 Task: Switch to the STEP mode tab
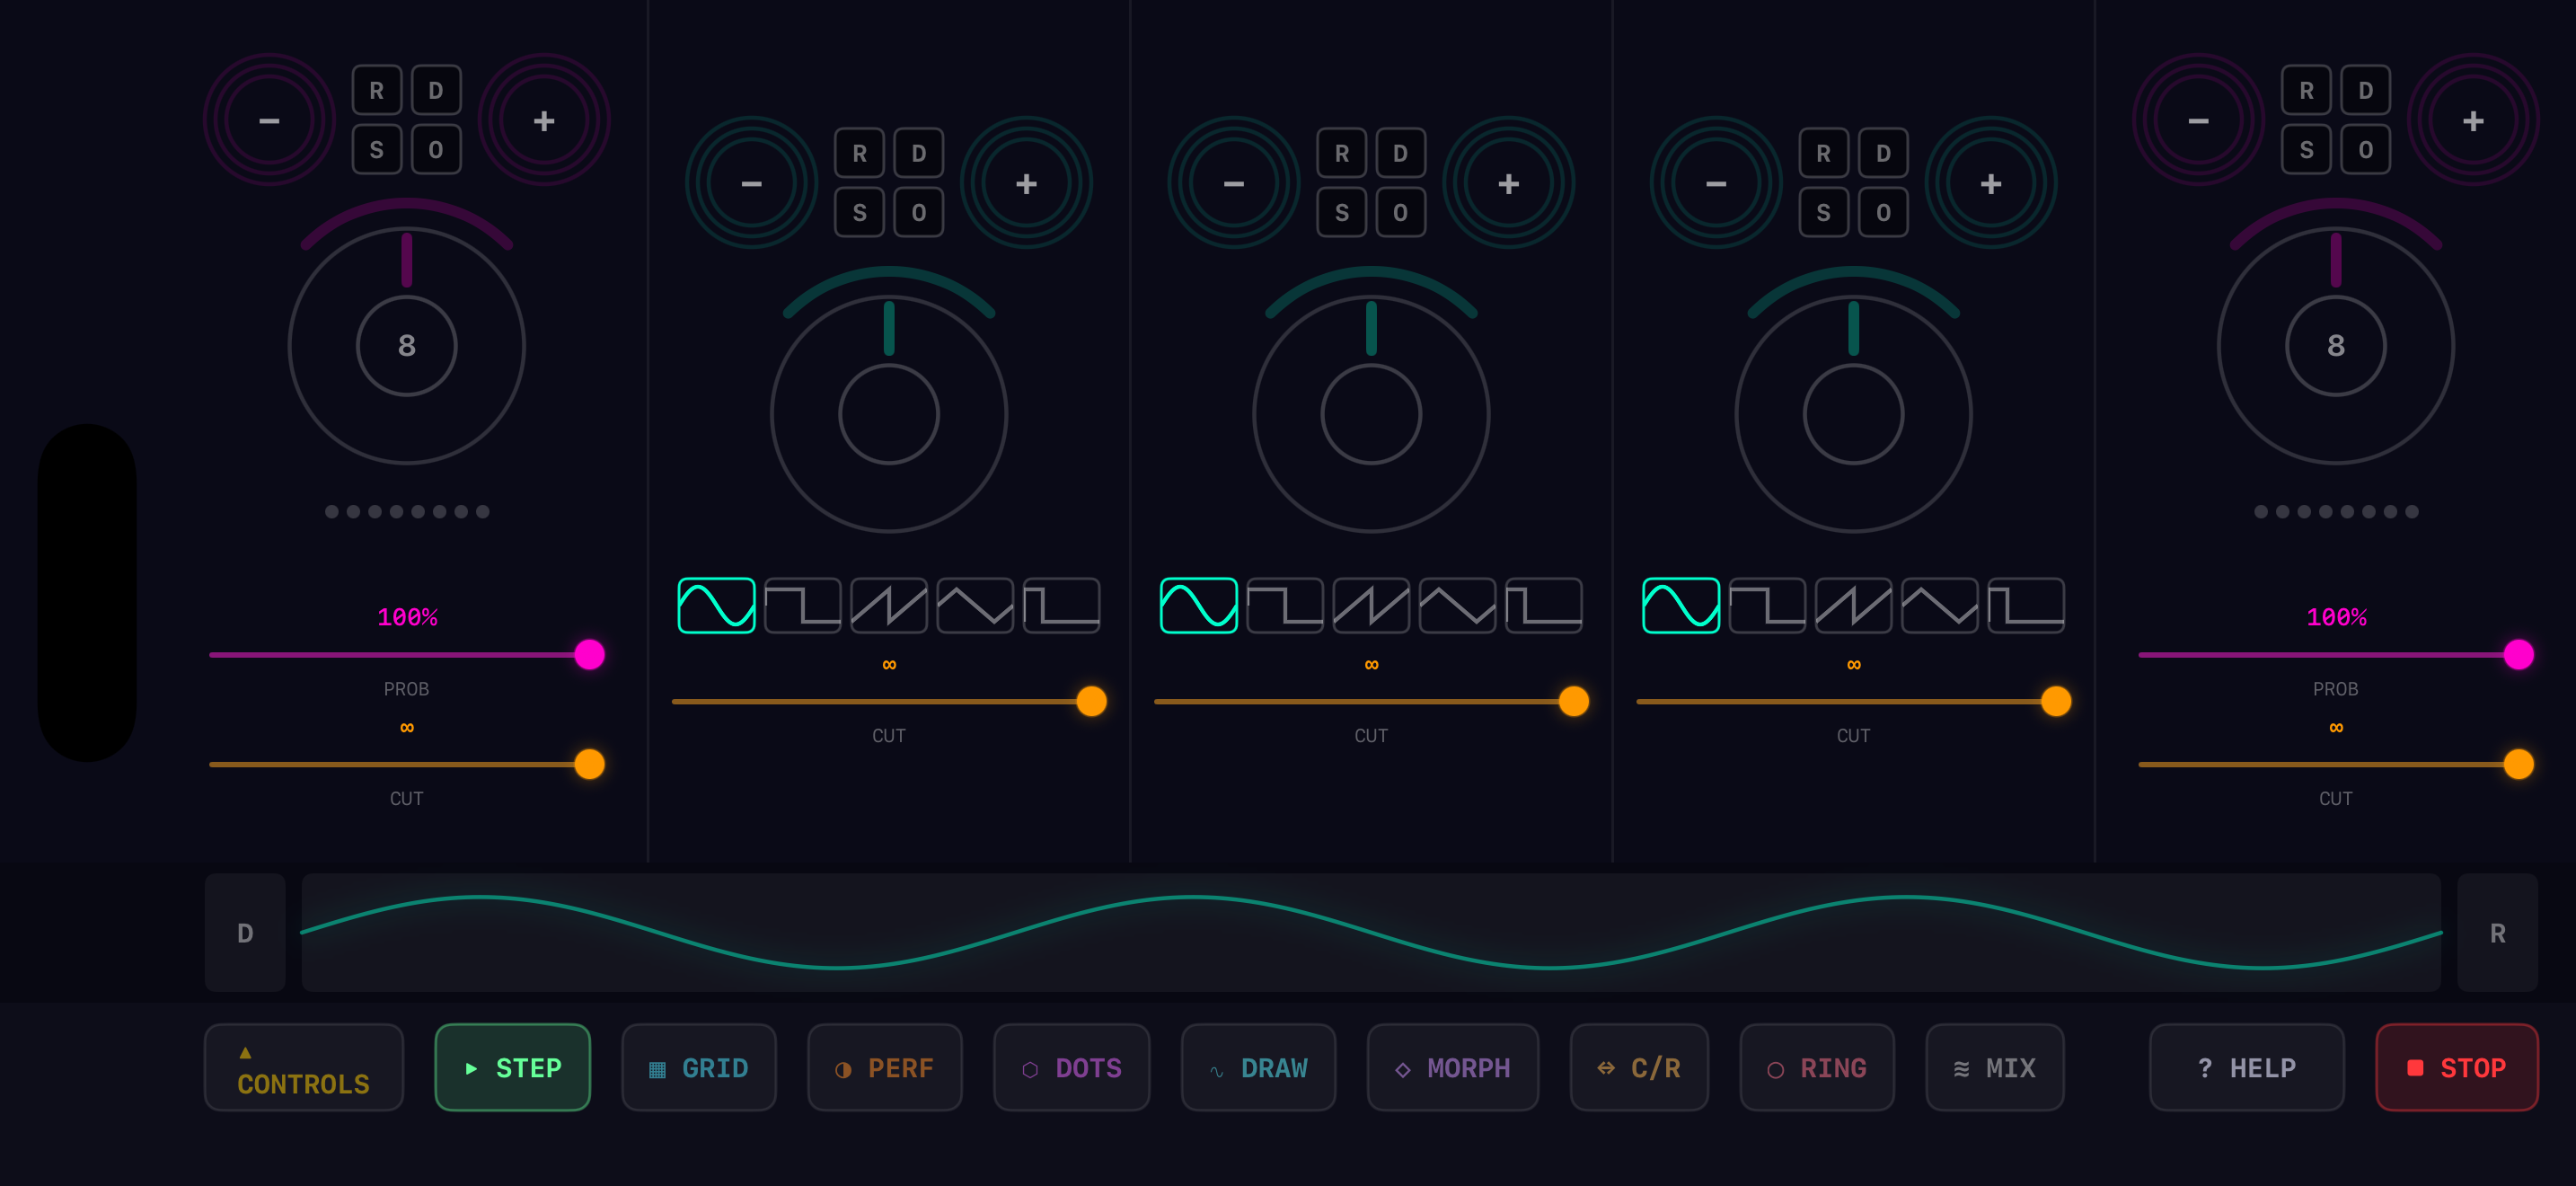pyautogui.click(x=512, y=1067)
